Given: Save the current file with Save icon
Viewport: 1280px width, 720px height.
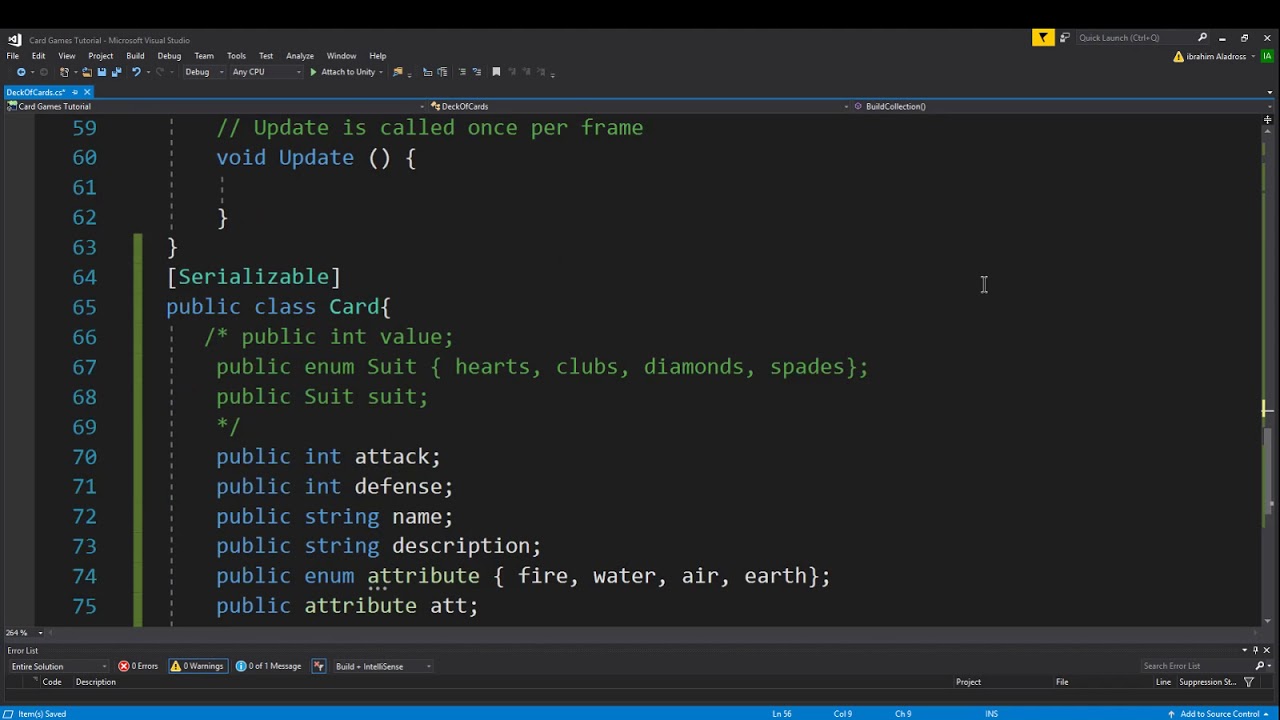Looking at the screenshot, I should [x=102, y=72].
